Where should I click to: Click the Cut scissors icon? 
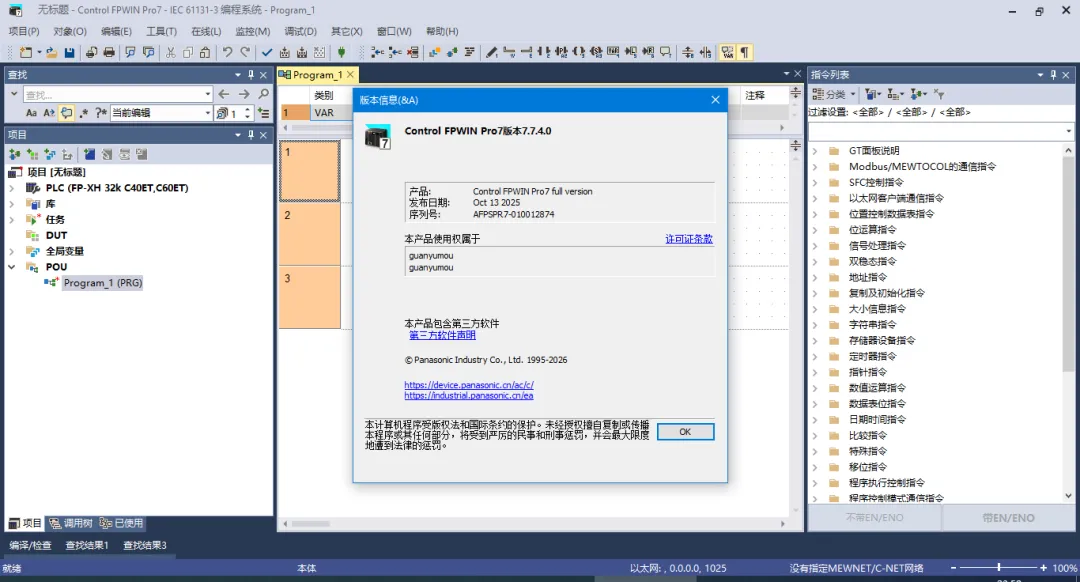coord(170,52)
